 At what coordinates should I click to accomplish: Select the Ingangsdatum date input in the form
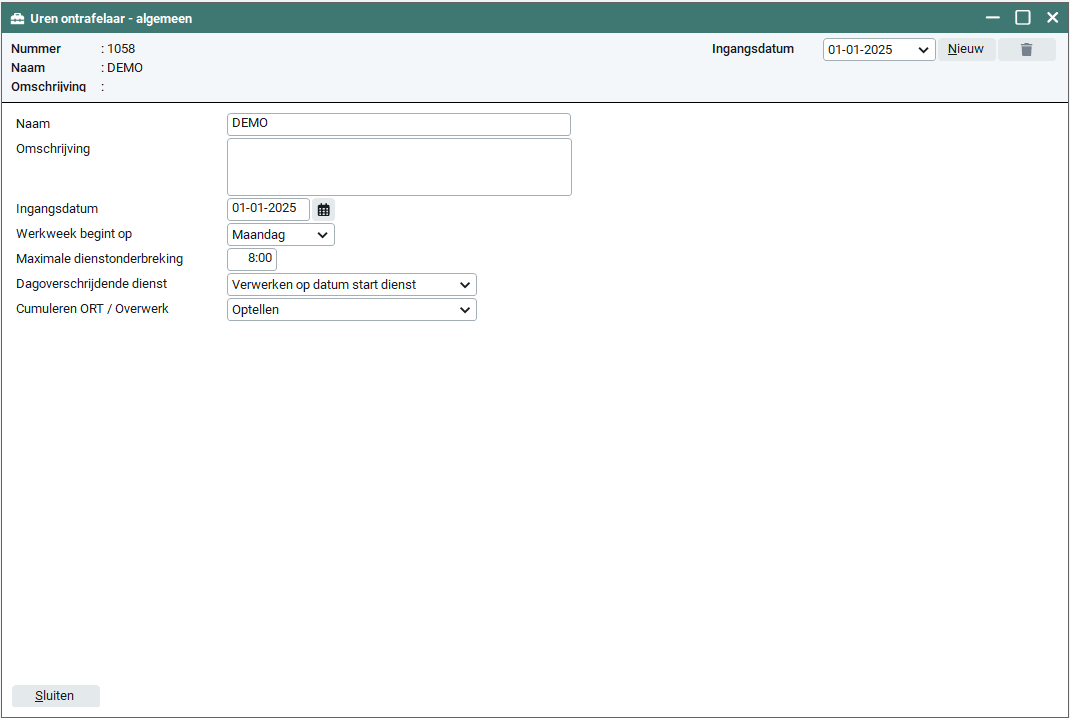[267, 209]
